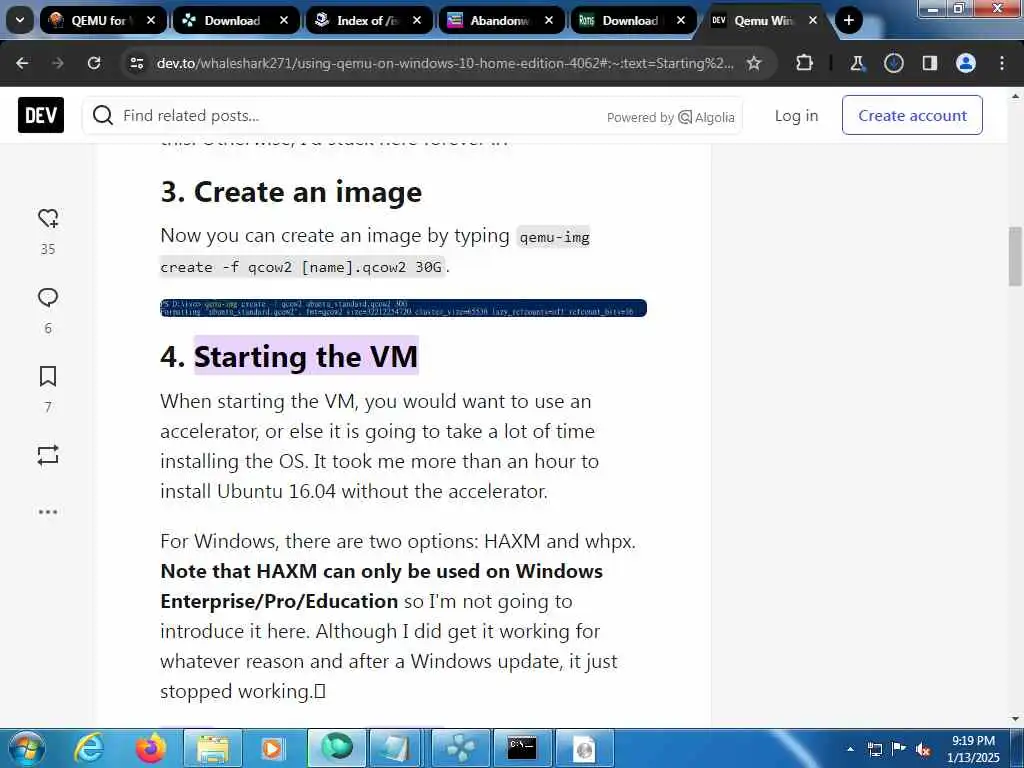Close the Index of tab
Image resolution: width=1024 pixels, height=768 pixels.
pos(417,20)
